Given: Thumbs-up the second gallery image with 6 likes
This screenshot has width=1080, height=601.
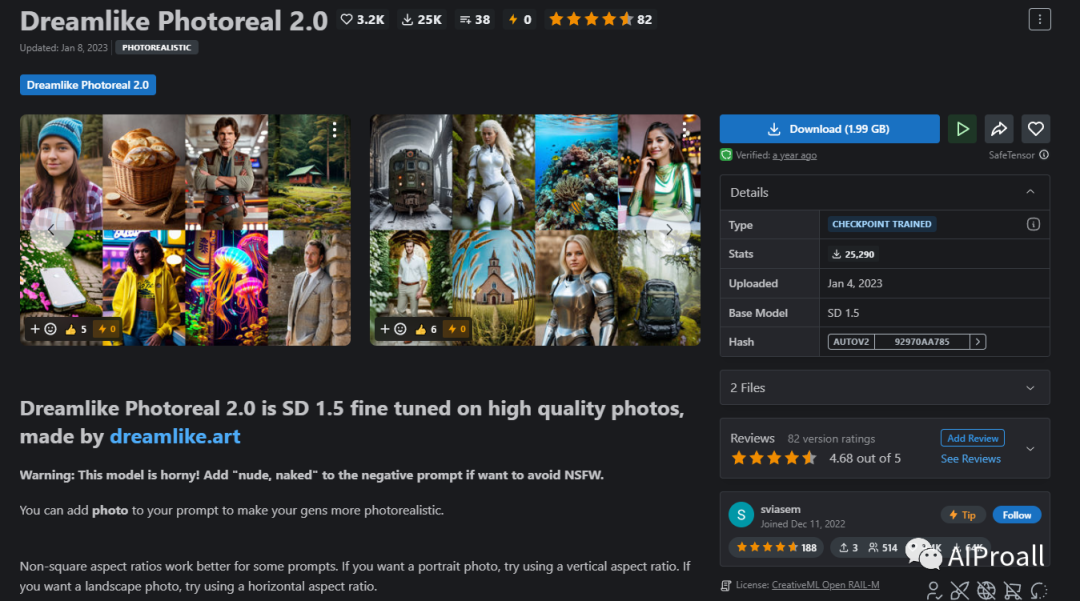Looking at the screenshot, I should pyautogui.click(x=426, y=329).
